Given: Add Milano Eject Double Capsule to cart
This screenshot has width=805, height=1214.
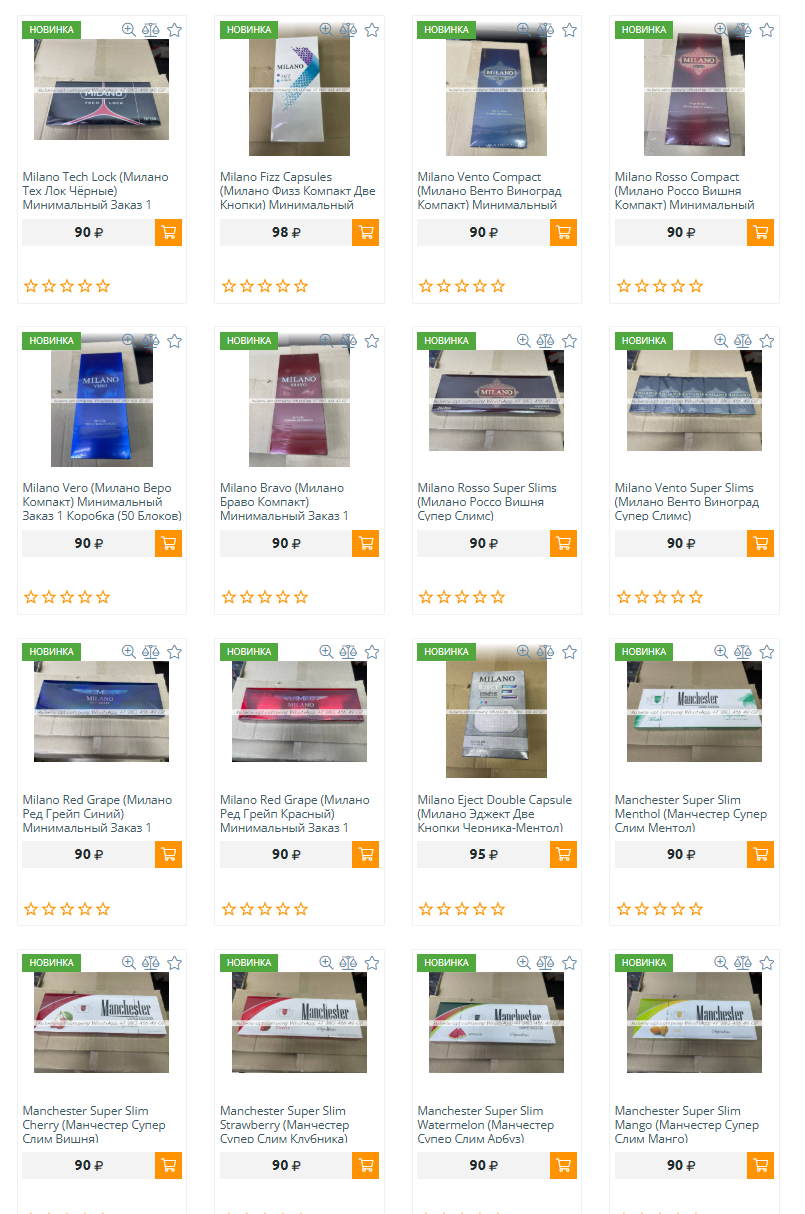Looking at the screenshot, I should [564, 854].
